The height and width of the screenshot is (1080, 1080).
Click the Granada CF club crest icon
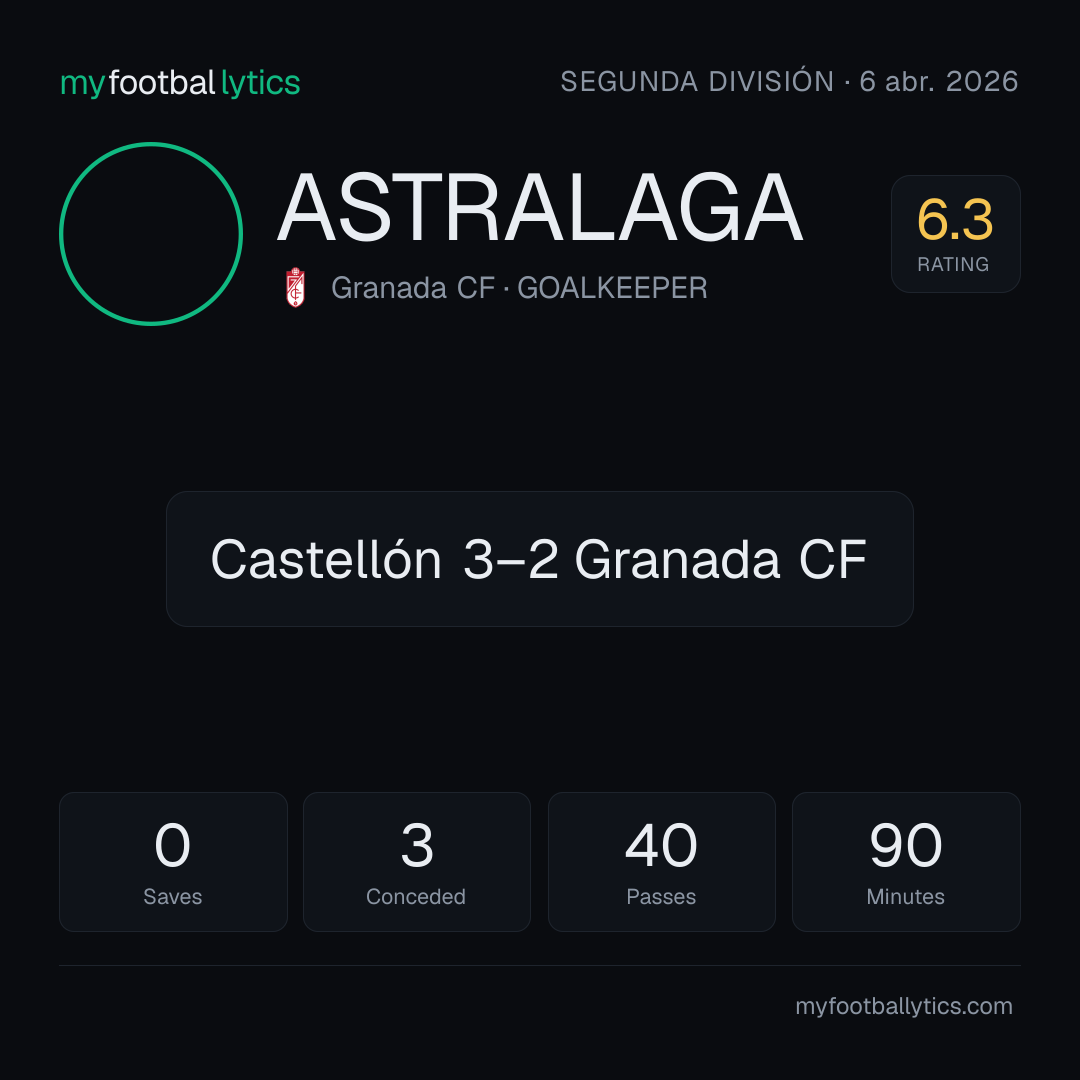[295, 287]
